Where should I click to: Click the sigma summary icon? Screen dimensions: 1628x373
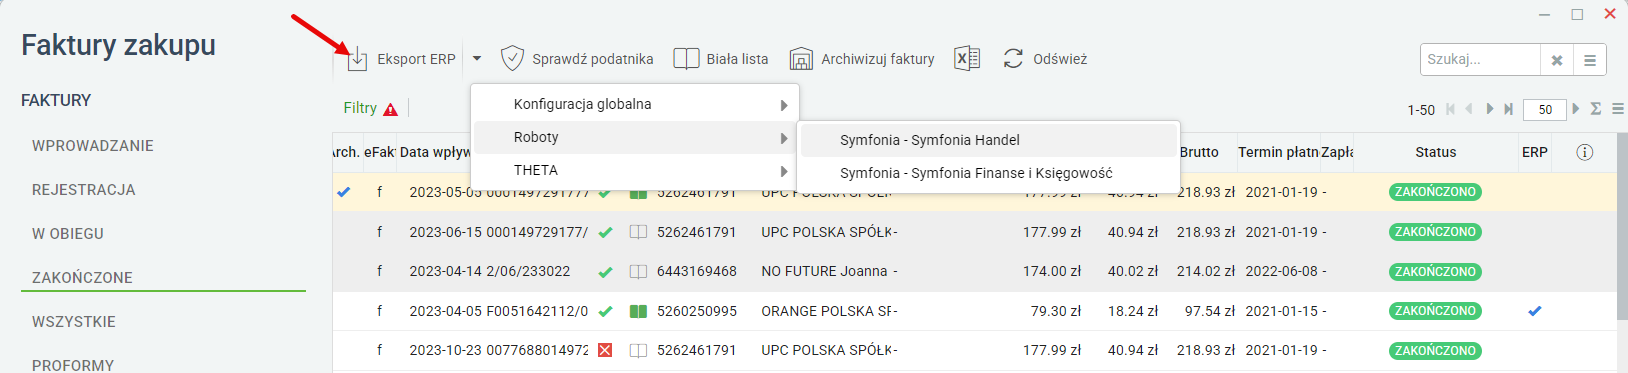click(x=1596, y=108)
